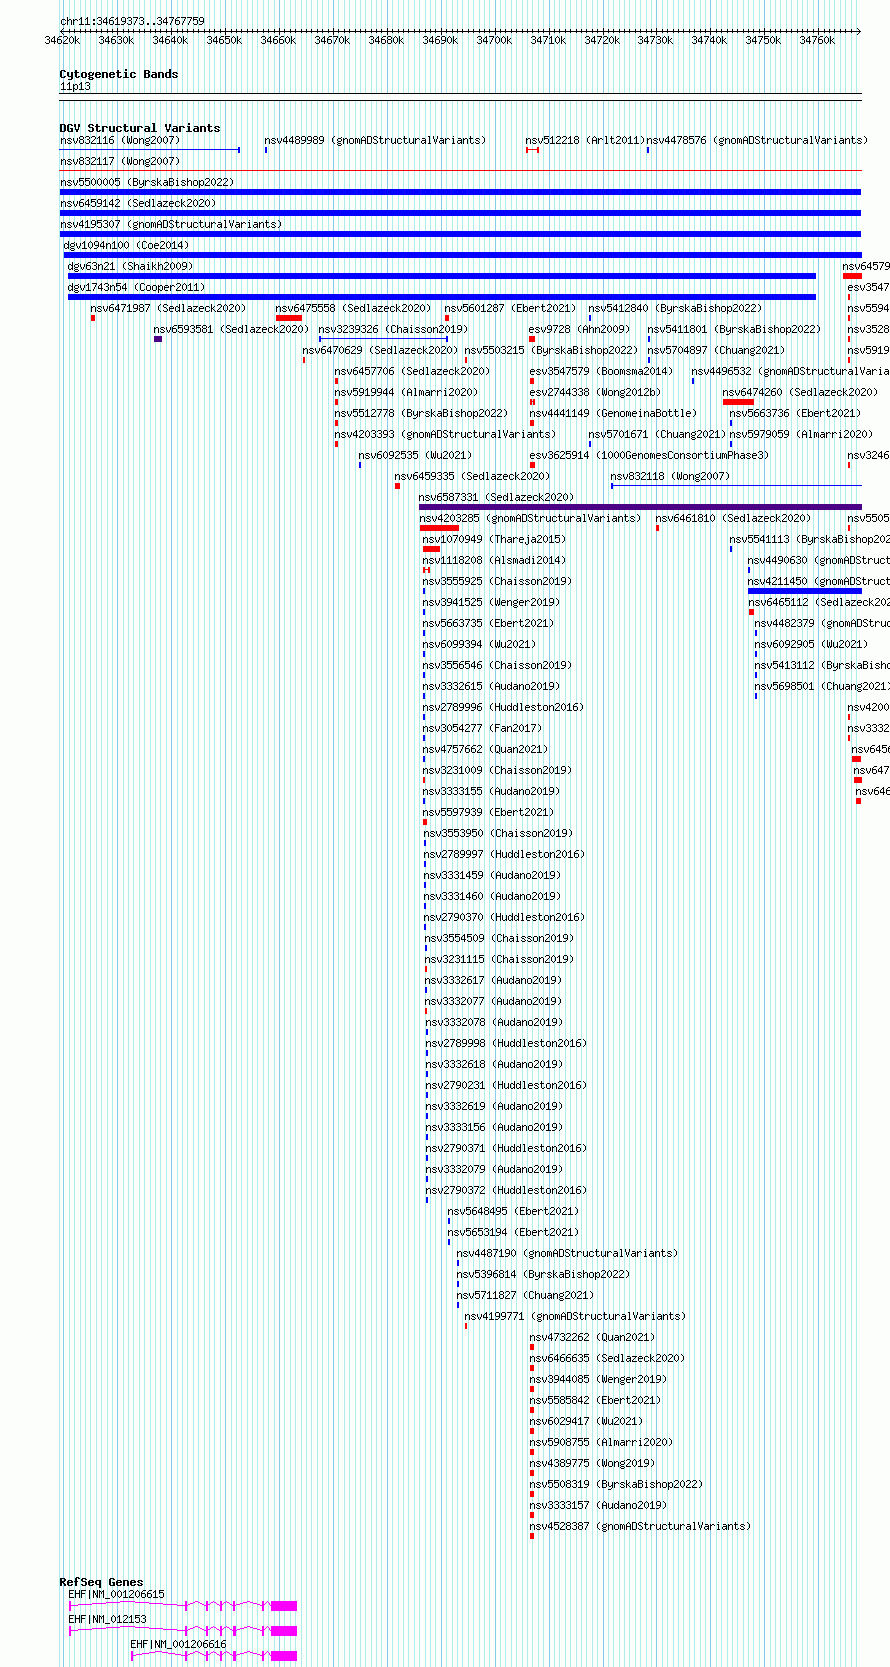
Task: Click nsv2789996 (Huddleston2016) label
Action: click(x=503, y=707)
